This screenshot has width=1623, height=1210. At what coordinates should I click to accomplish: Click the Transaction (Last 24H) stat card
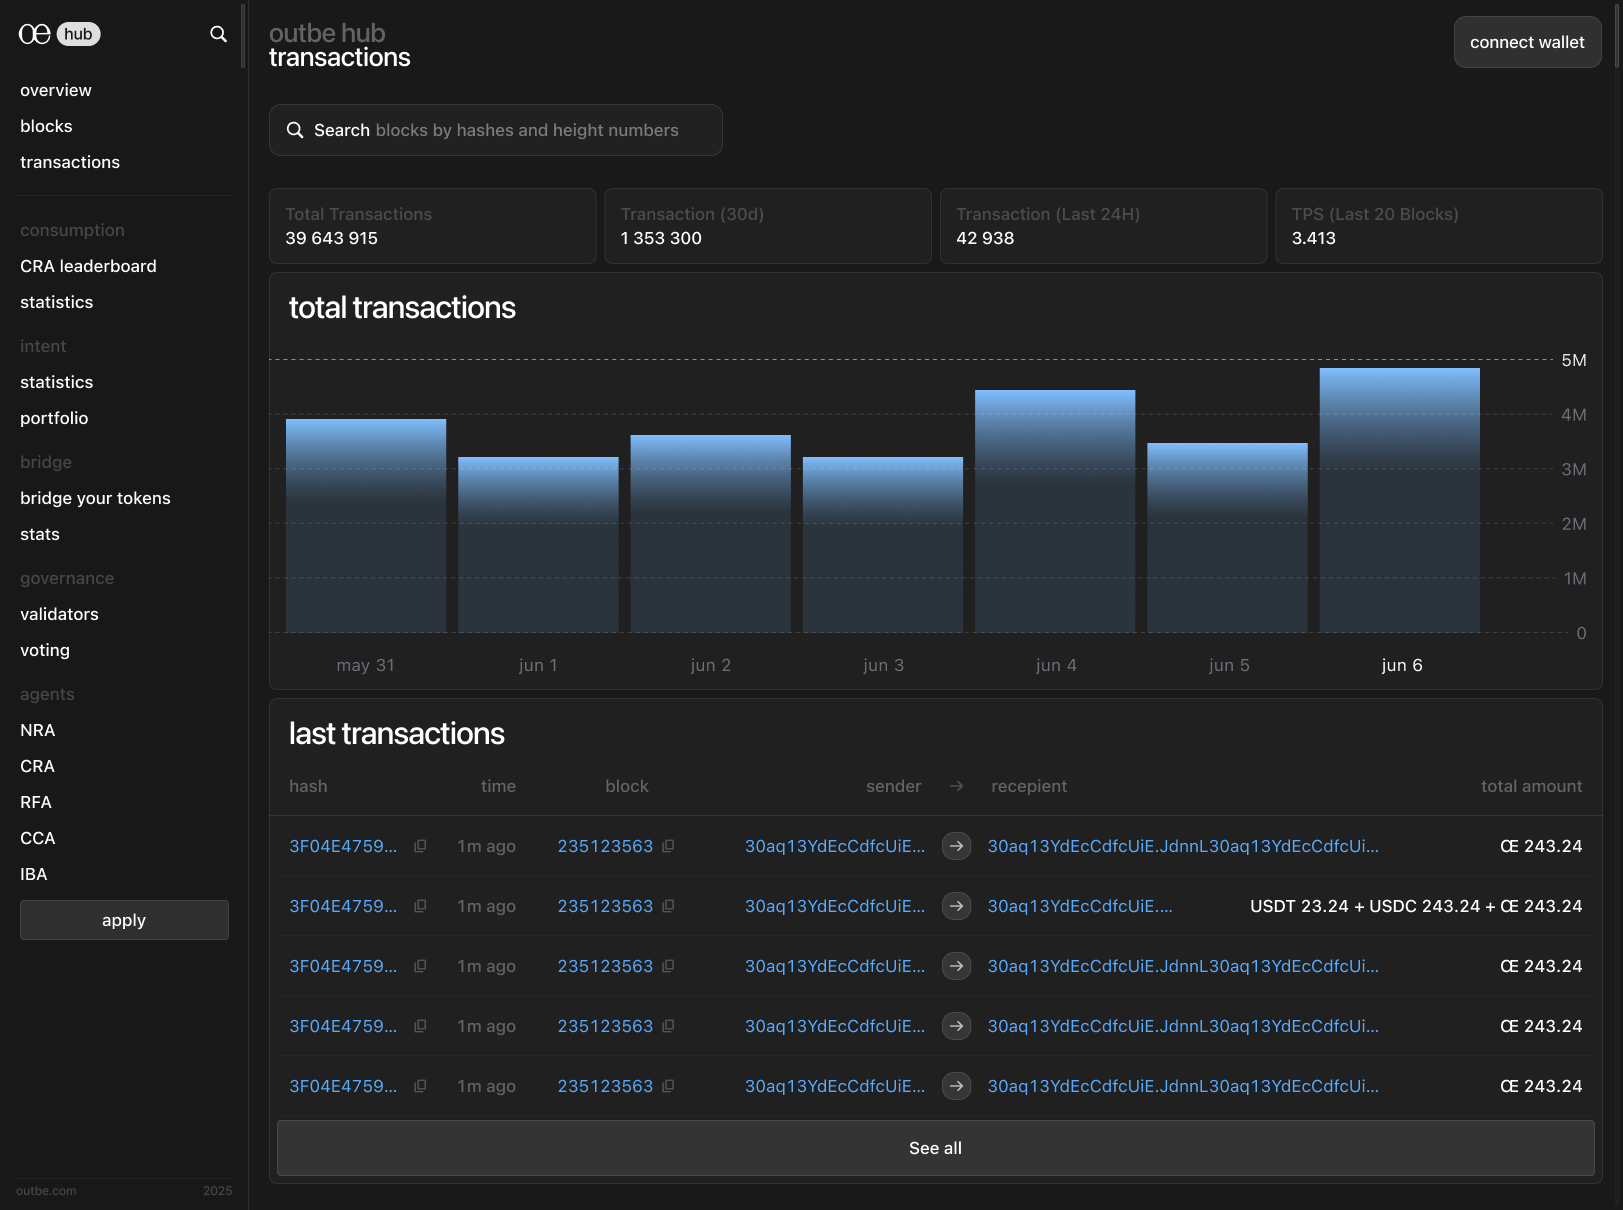click(x=1104, y=226)
